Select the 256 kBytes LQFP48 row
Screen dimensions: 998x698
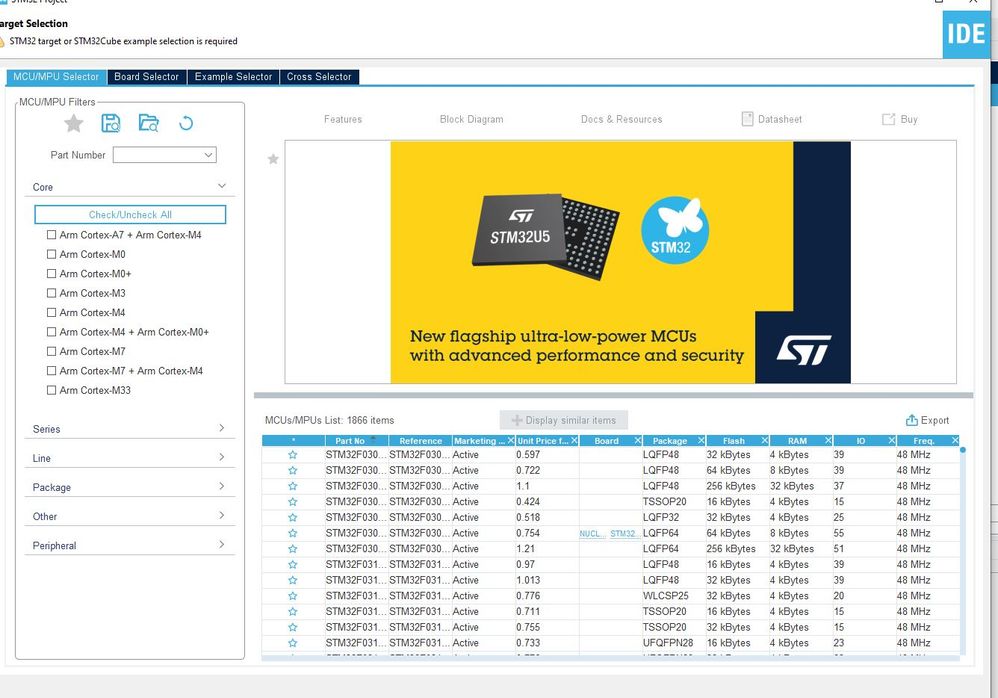pyautogui.click(x=610, y=486)
